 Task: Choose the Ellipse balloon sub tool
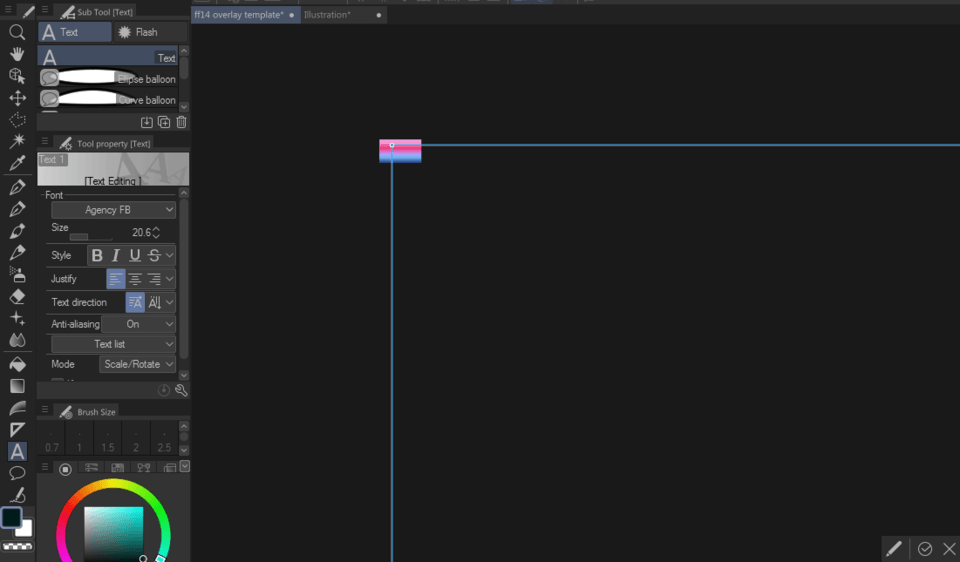[108, 78]
